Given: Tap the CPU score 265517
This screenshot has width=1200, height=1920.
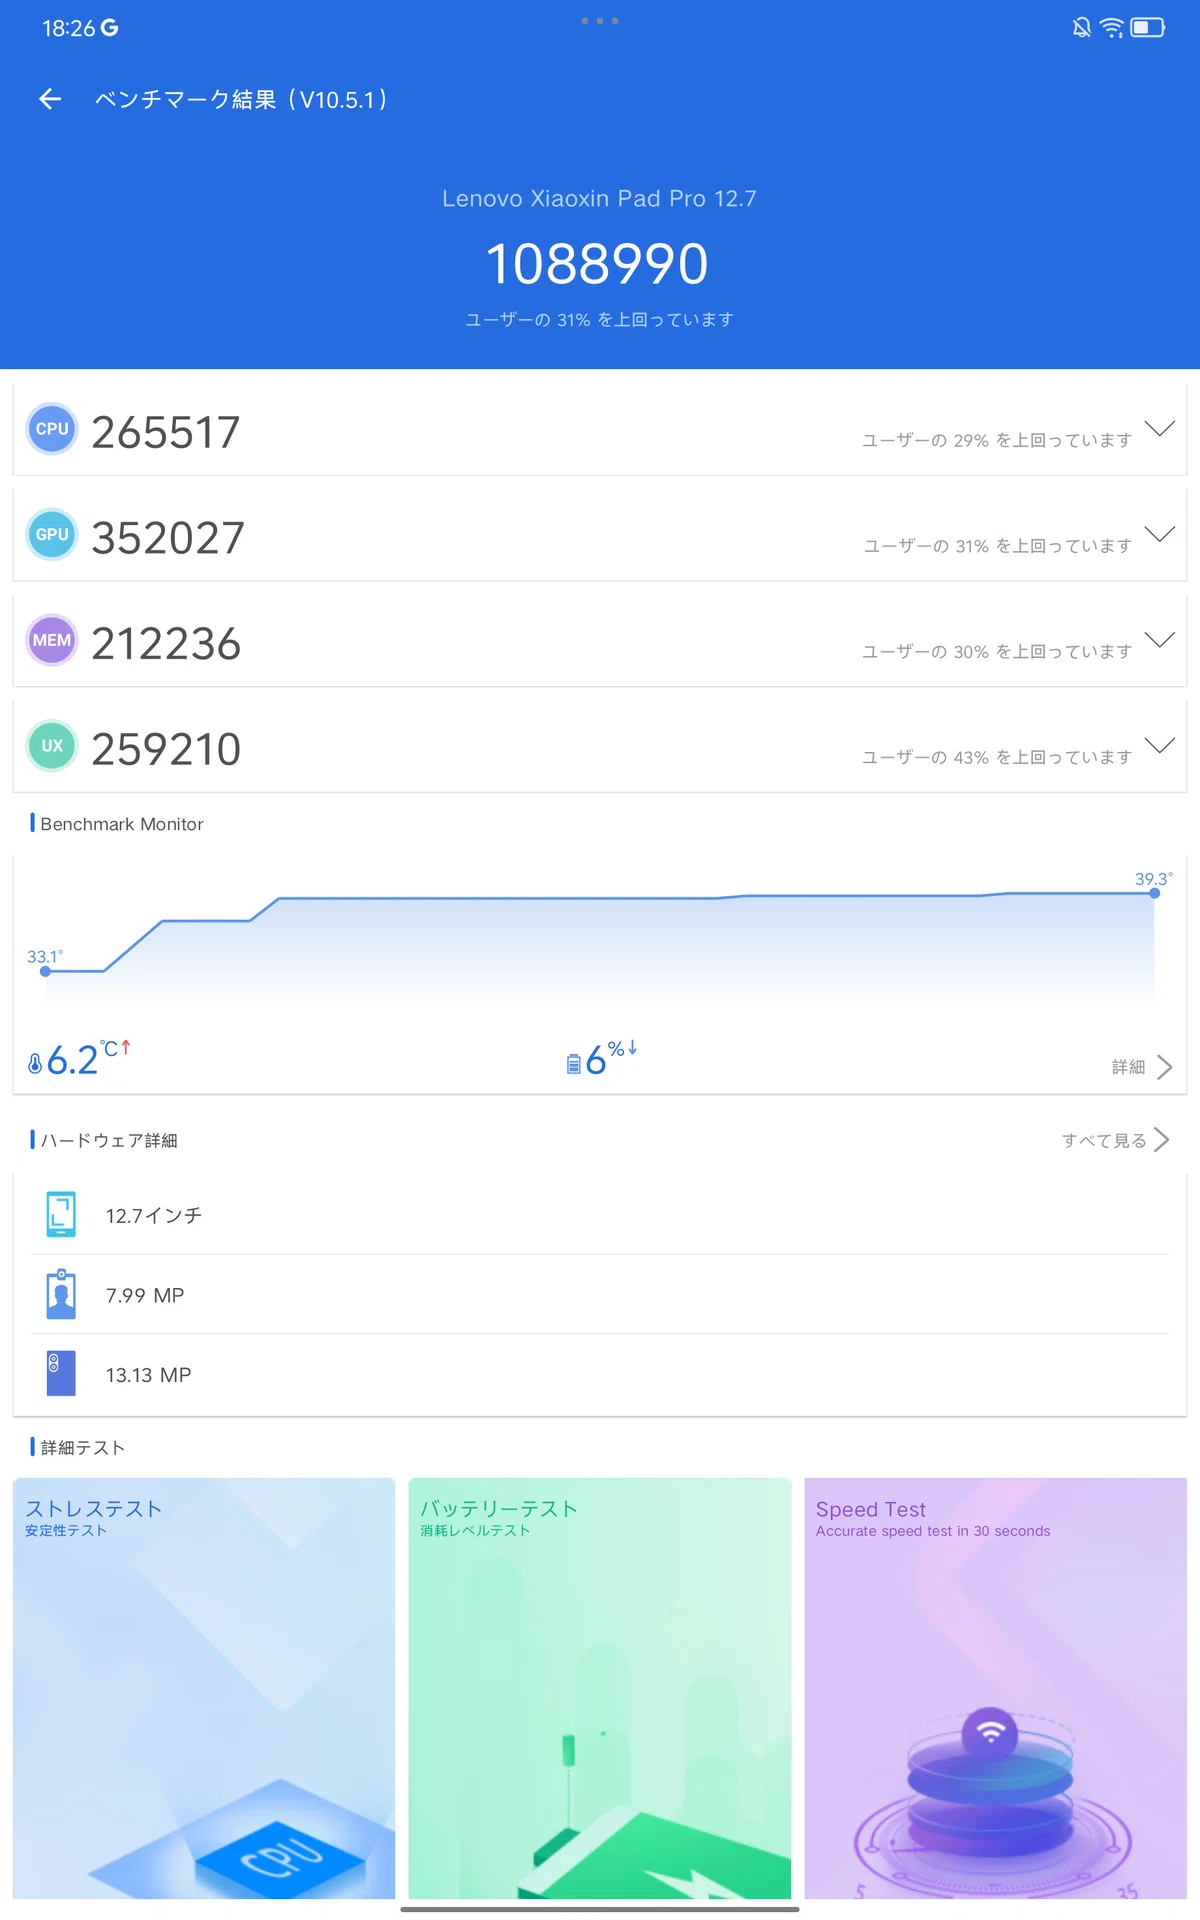Looking at the screenshot, I should point(166,433).
